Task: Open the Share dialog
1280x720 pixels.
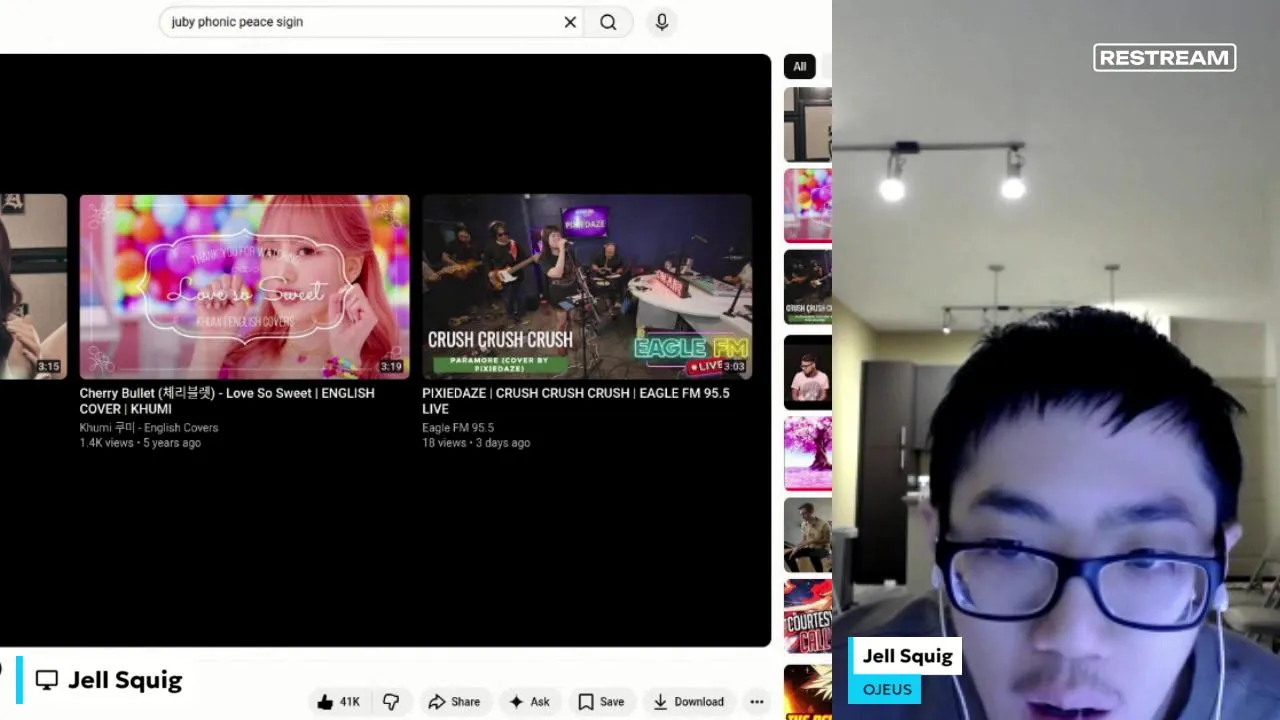Action: point(454,702)
